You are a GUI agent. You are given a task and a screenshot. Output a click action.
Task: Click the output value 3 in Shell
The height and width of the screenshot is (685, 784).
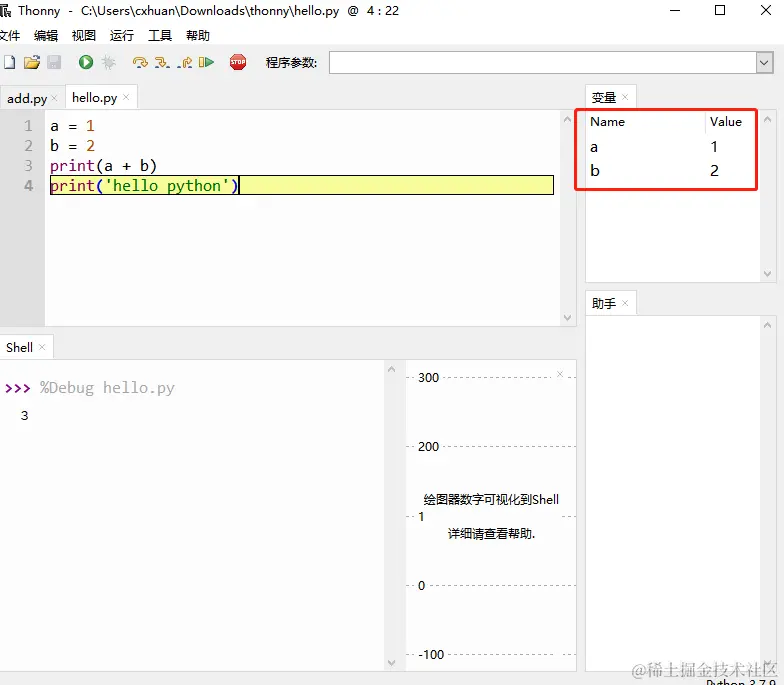[24, 416]
